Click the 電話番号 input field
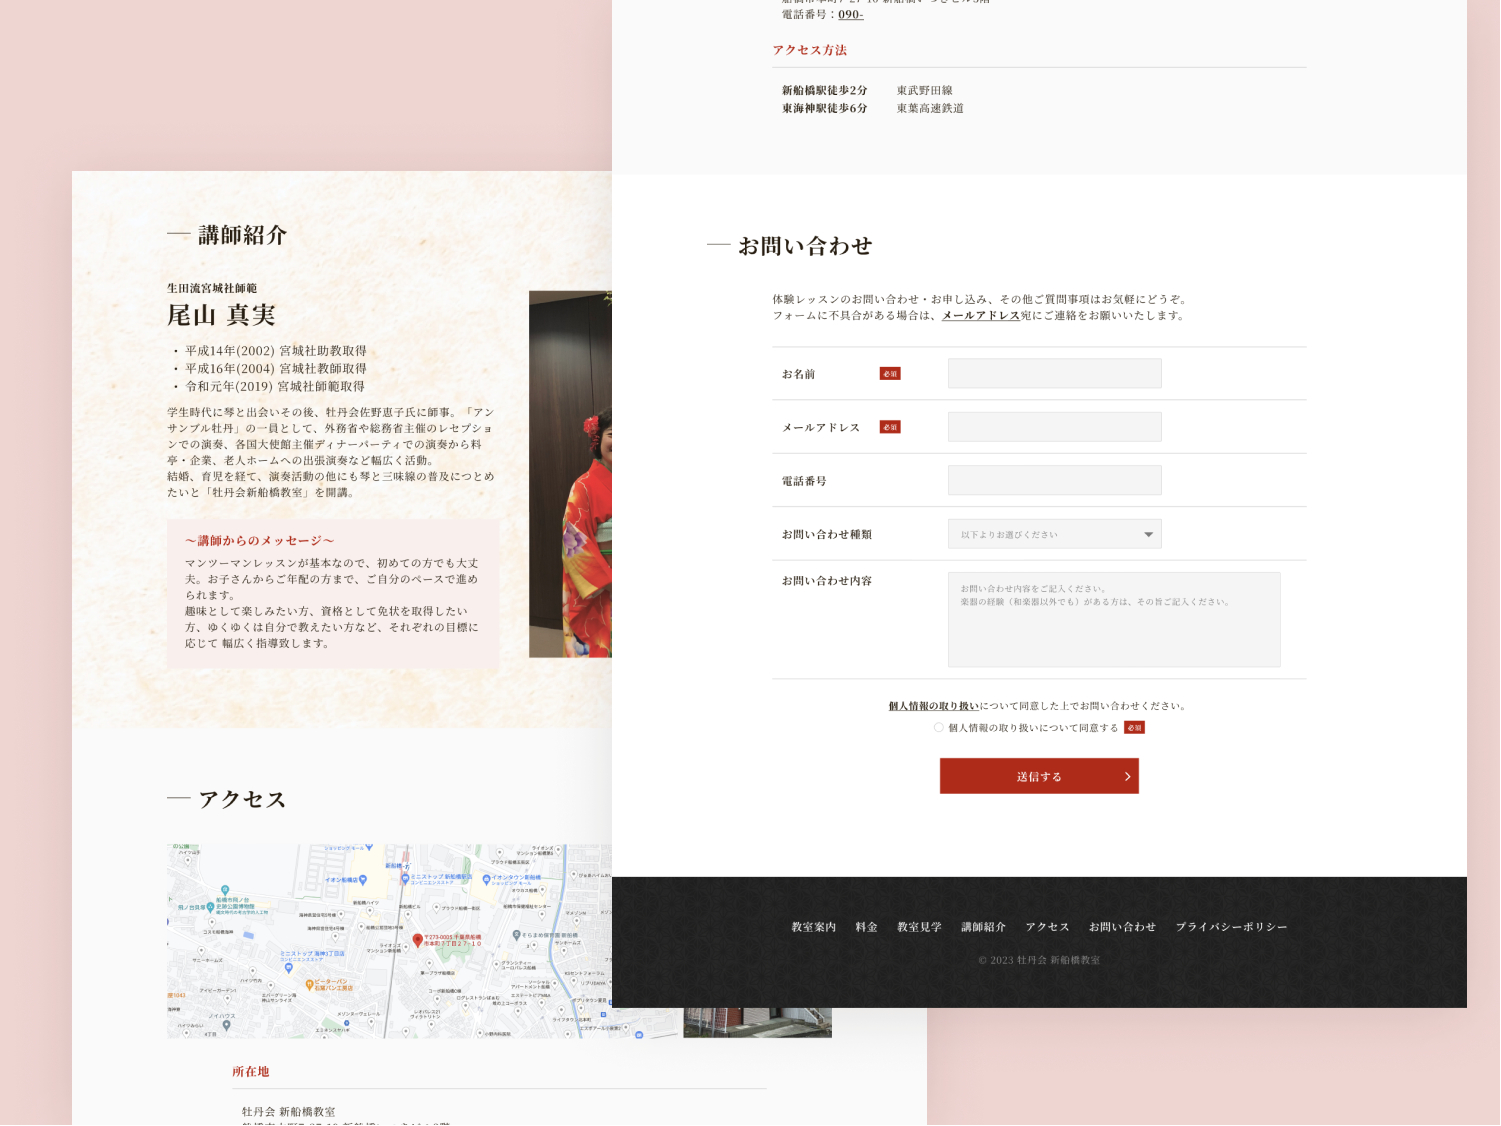Screen dimensions: 1501x1126 click(1054, 480)
